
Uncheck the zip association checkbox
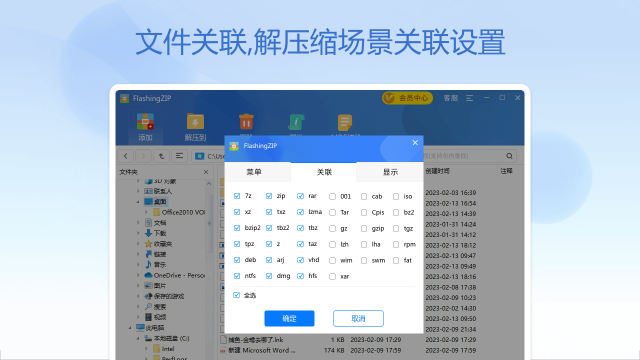pos(269,196)
